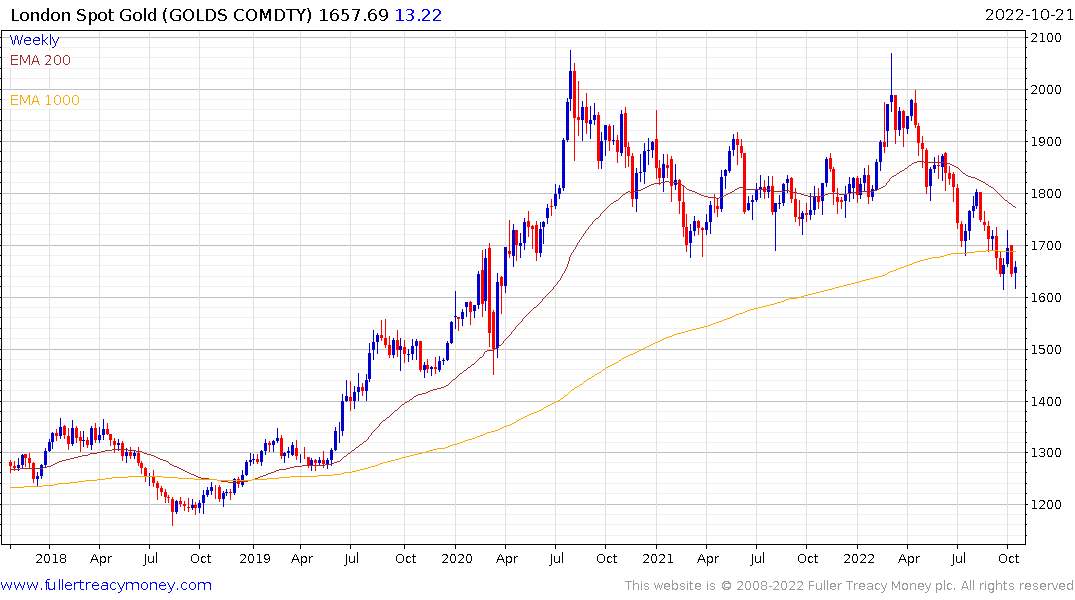Click the 2100 price axis label

point(1046,38)
